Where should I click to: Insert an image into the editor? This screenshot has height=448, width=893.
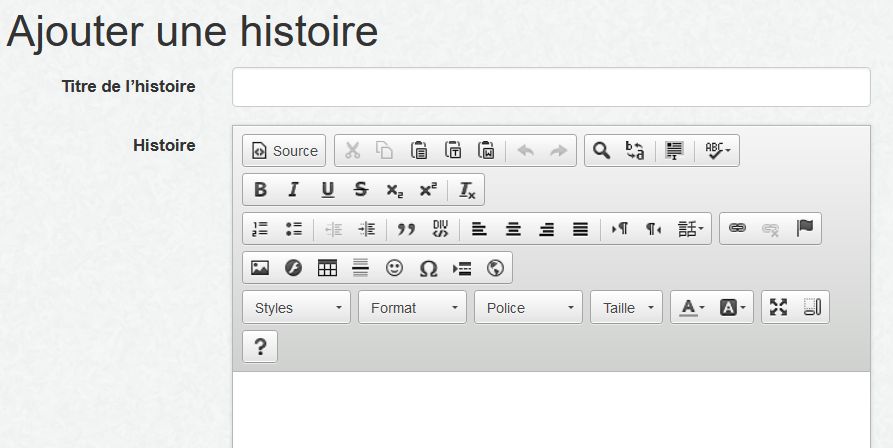pos(260,268)
